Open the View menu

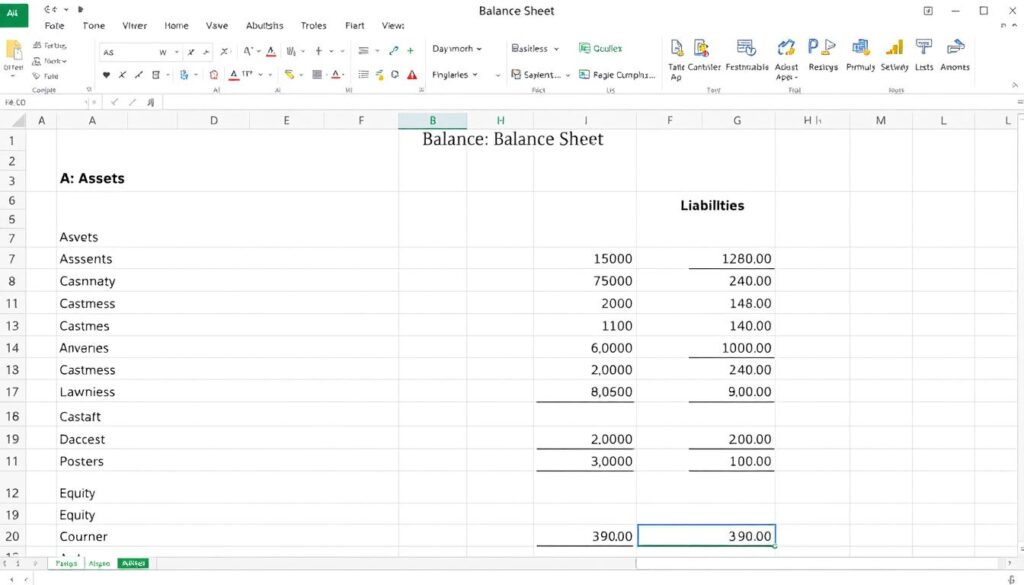[392, 25]
